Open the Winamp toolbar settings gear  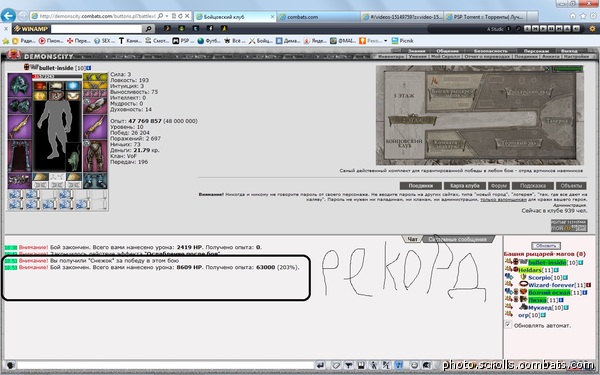592,29
